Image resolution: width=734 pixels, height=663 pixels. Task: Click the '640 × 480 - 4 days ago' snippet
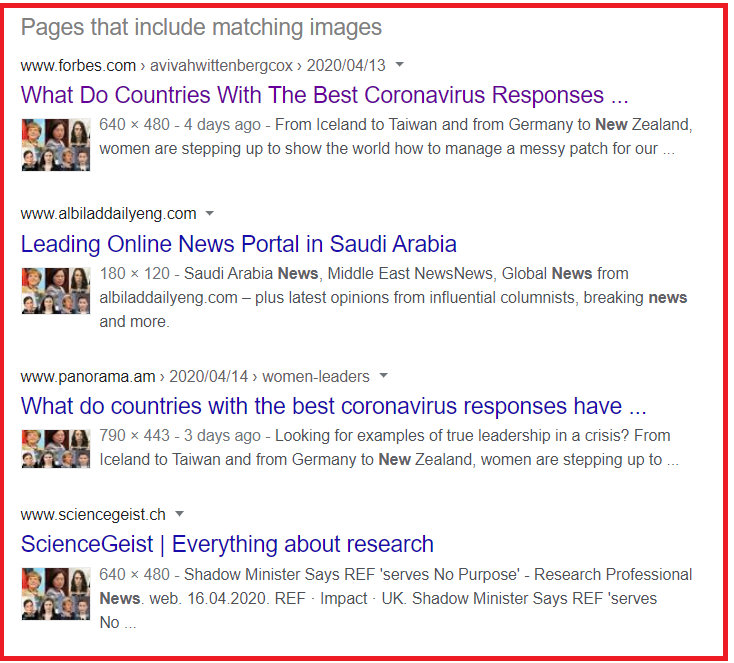point(396,136)
